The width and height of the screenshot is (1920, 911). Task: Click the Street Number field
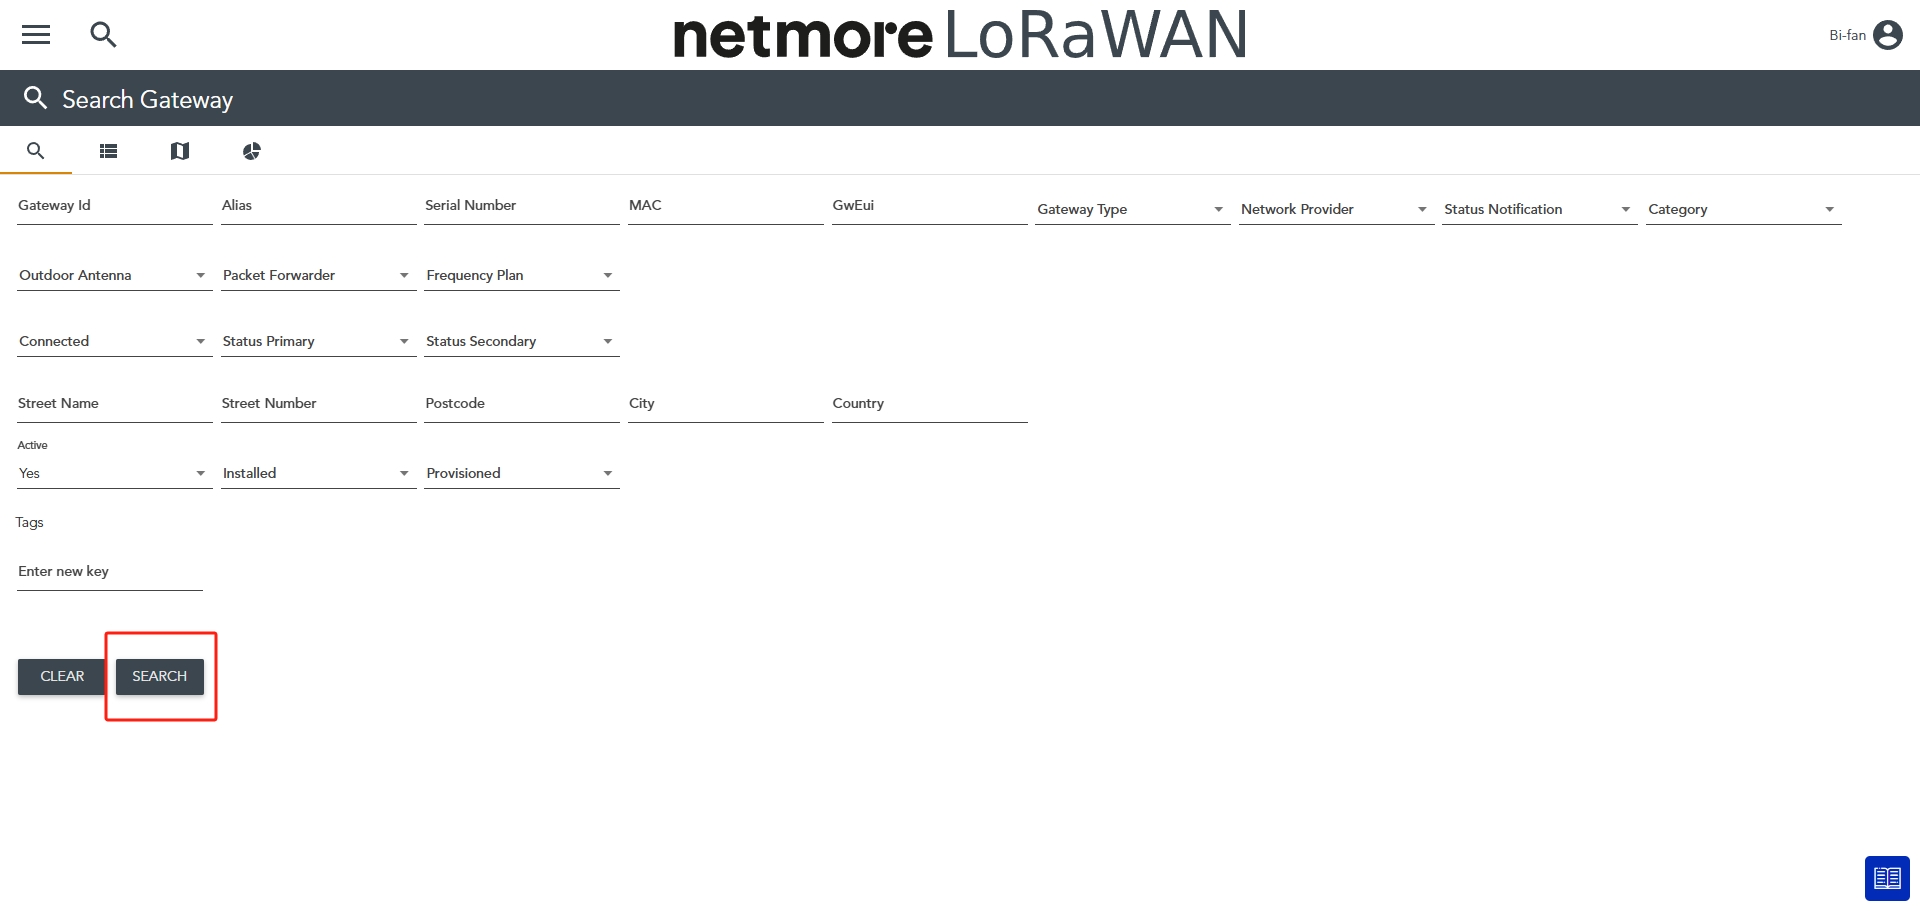pos(319,404)
